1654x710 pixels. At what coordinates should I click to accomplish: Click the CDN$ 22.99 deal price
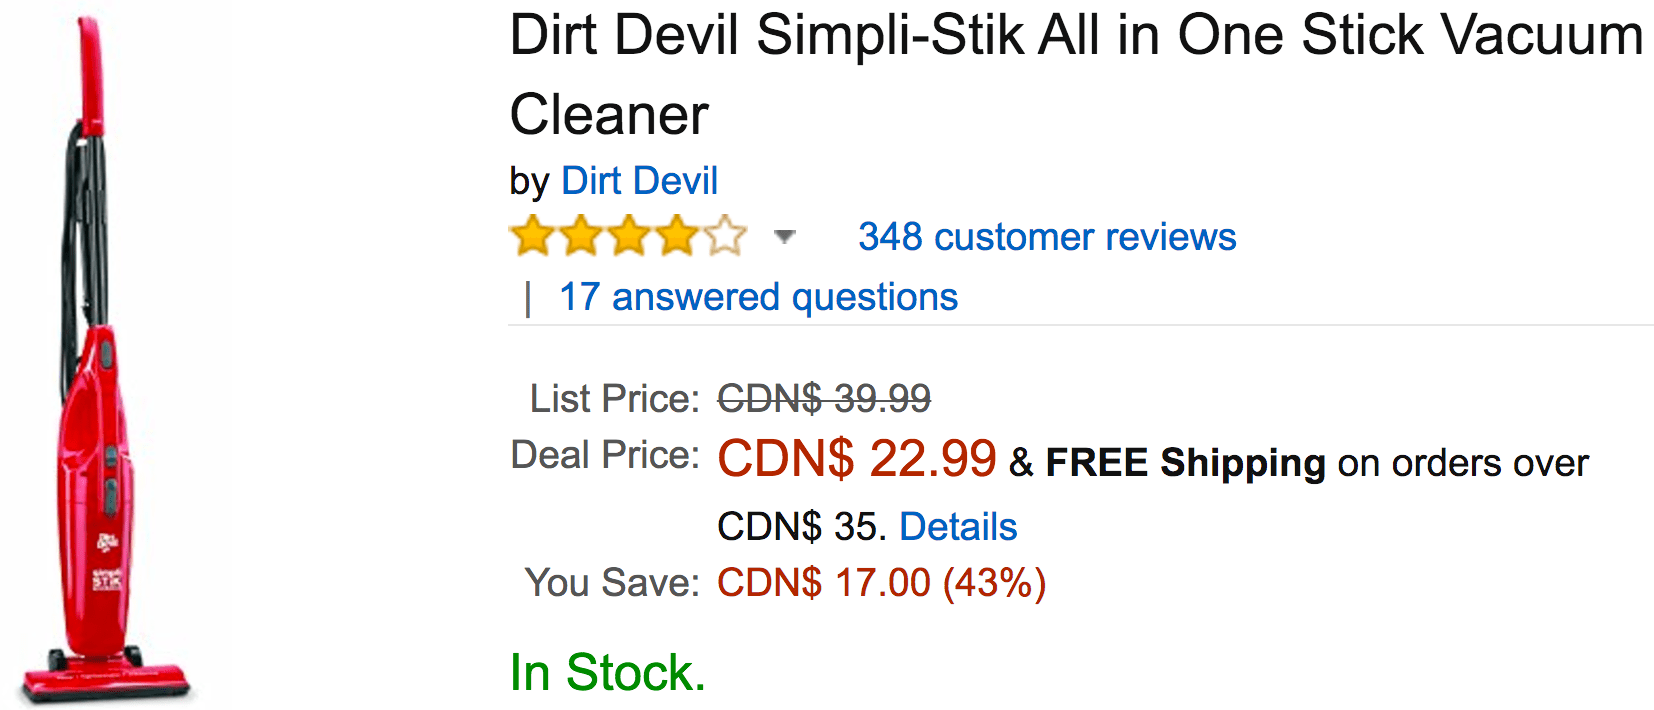tap(857, 459)
